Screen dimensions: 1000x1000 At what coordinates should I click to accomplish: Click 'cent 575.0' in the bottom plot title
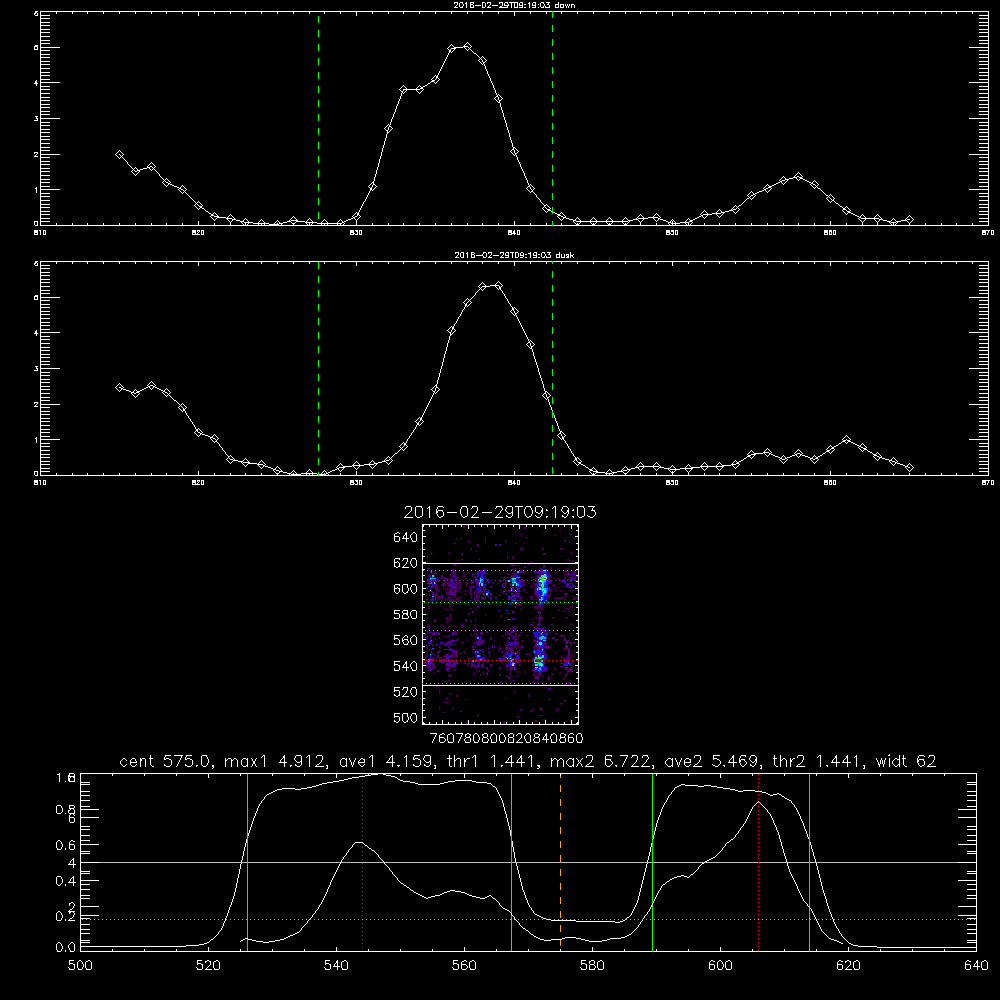click(165, 761)
